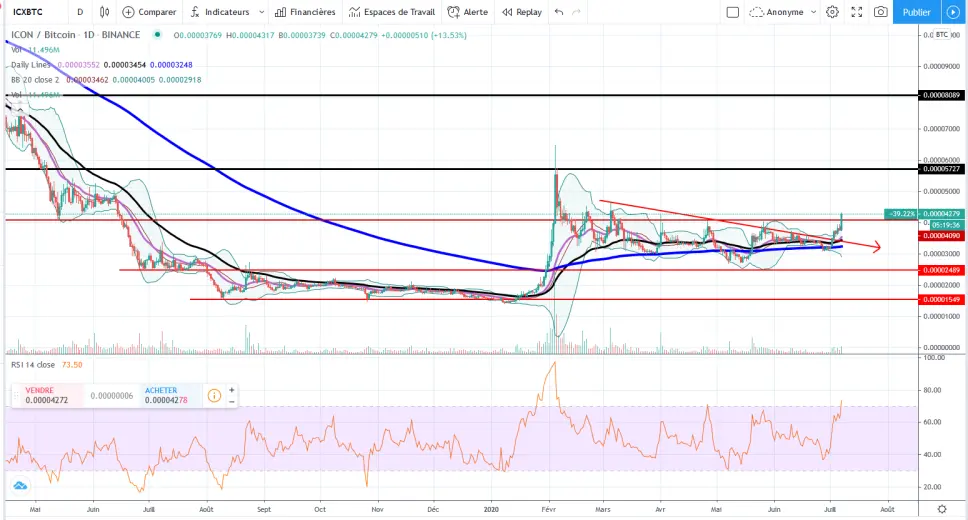Click the minus on the trading panel

232,401
